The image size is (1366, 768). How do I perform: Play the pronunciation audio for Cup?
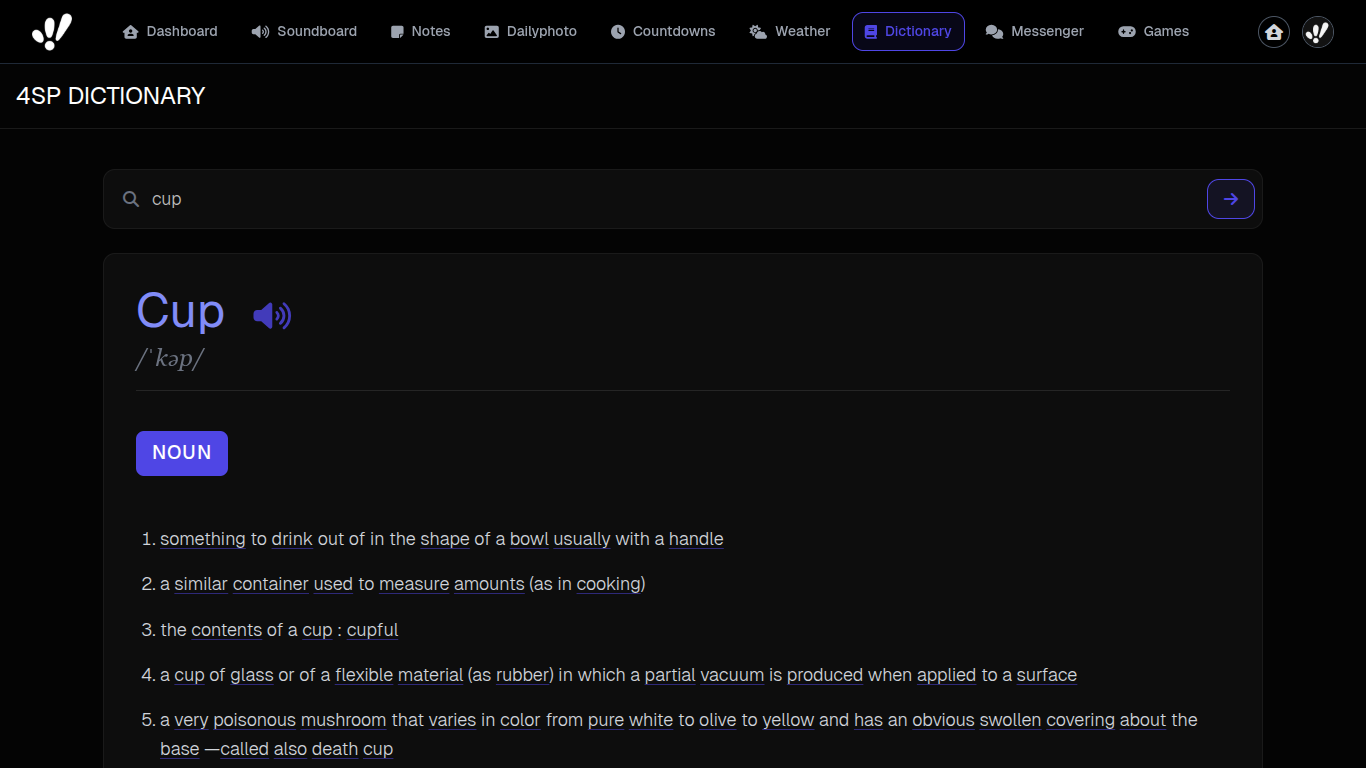click(271, 314)
